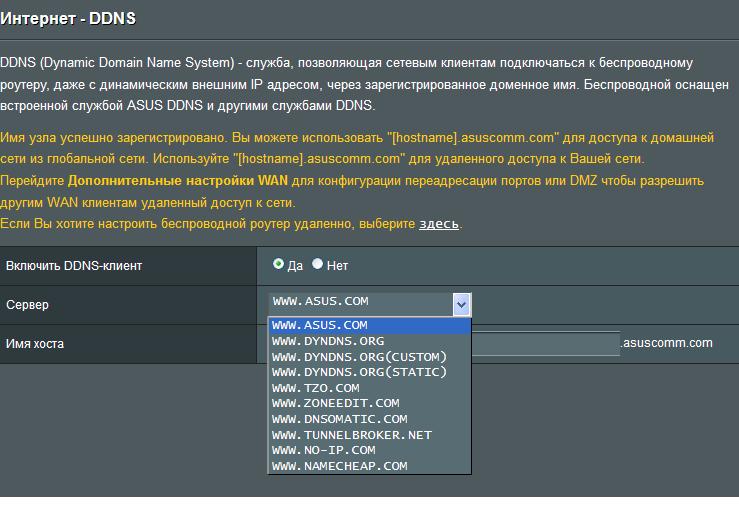Viewport: 739px width, 512px height.
Task: Open the 'здесь' remote setup link
Action: coord(439,223)
